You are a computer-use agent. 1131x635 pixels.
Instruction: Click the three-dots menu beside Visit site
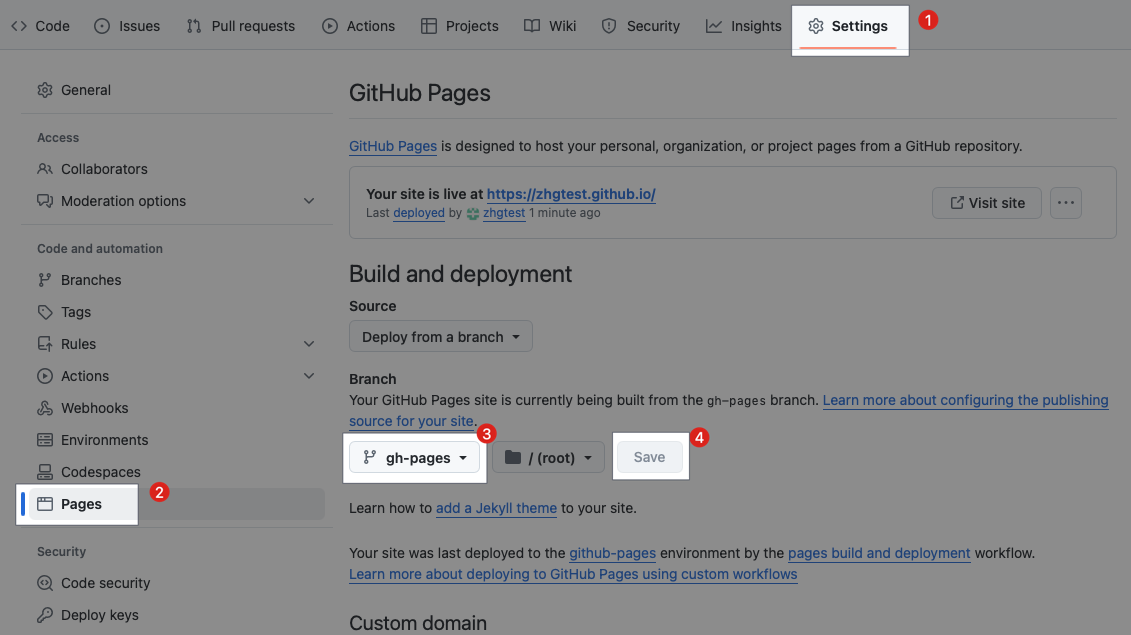click(1066, 203)
